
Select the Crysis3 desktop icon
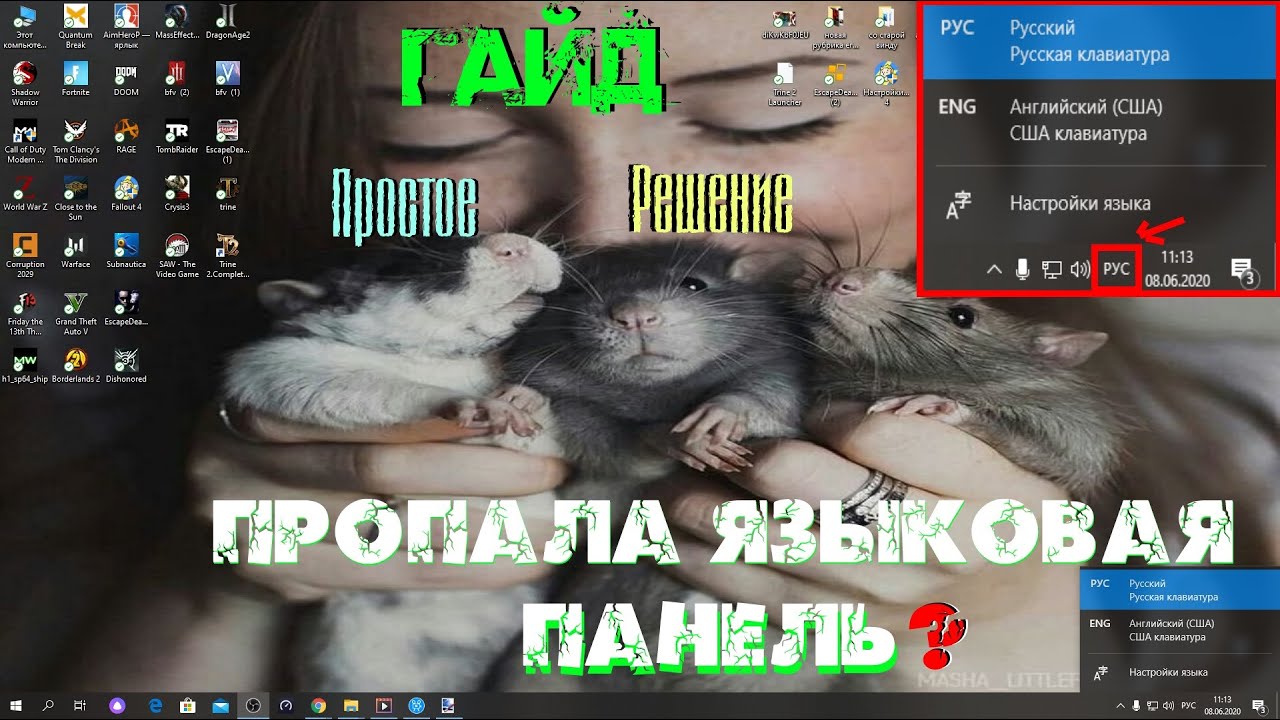[177, 194]
